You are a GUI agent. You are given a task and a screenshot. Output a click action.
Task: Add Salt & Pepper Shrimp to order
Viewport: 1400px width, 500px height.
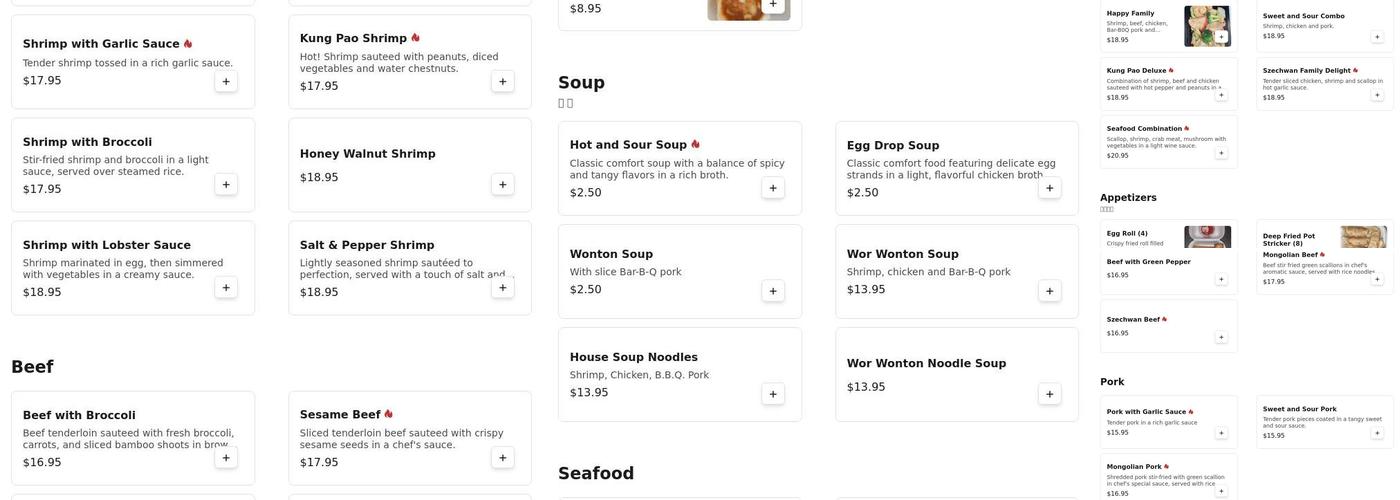point(503,288)
